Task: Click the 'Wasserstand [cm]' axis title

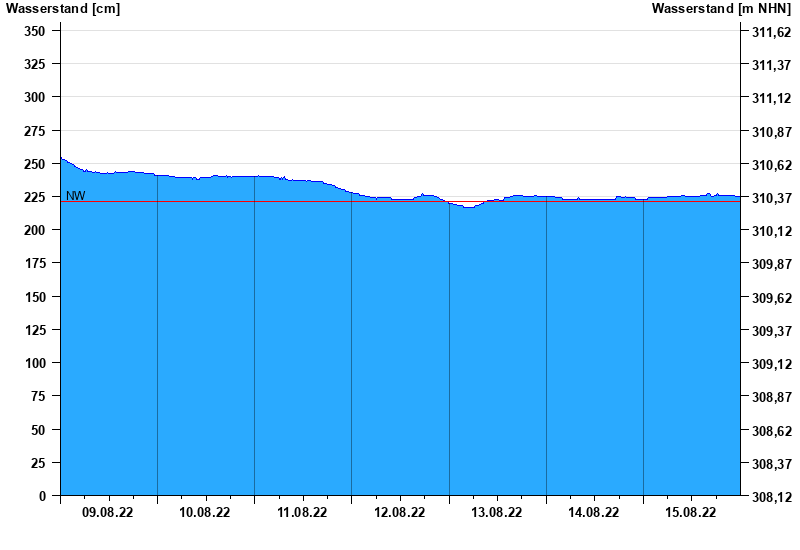Action: tap(63, 9)
